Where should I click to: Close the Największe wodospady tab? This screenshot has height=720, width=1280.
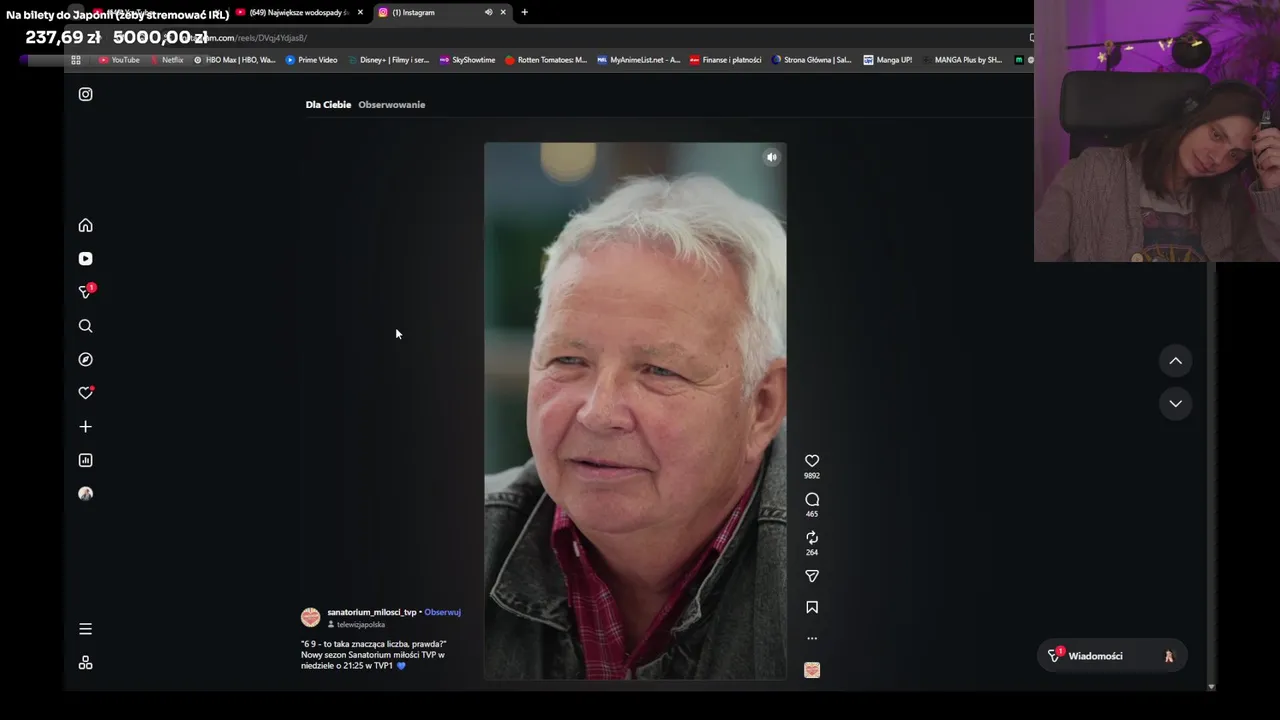pyautogui.click(x=360, y=12)
